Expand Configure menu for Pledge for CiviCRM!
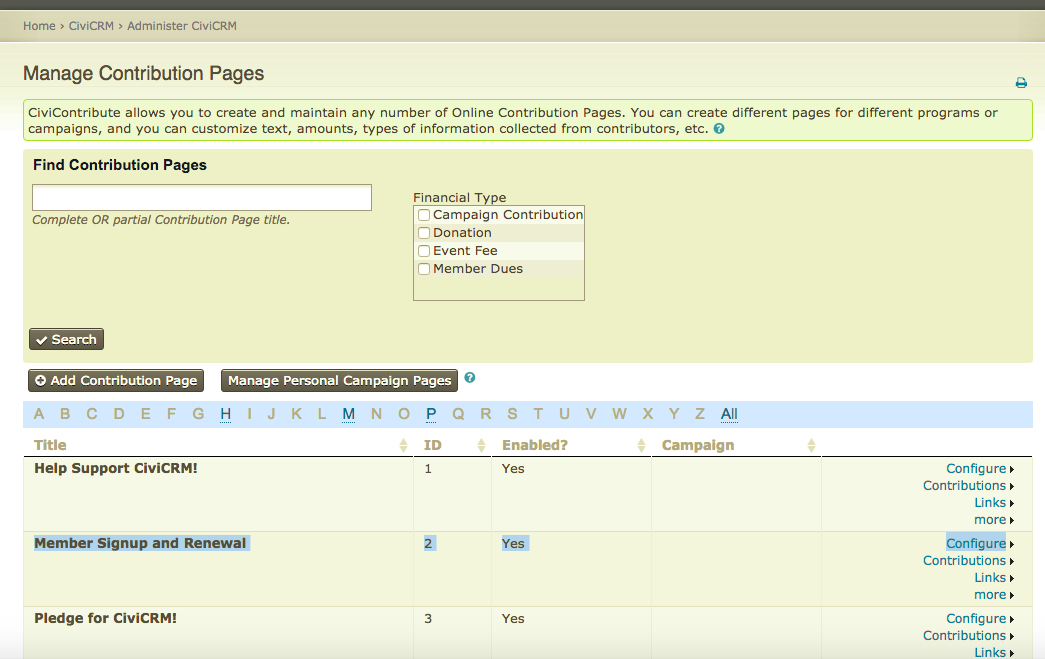Screen dimensions: 1045x659 click(x=980, y=618)
